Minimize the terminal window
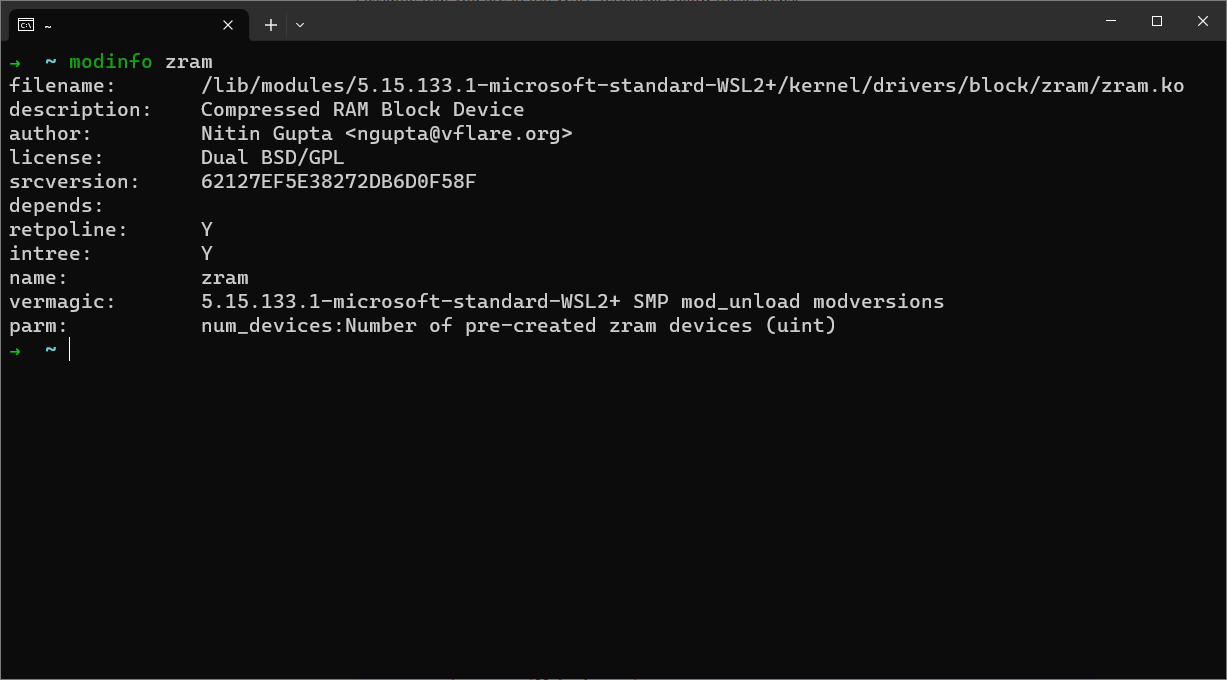The image size is (1227, 680). point(1111,21)
